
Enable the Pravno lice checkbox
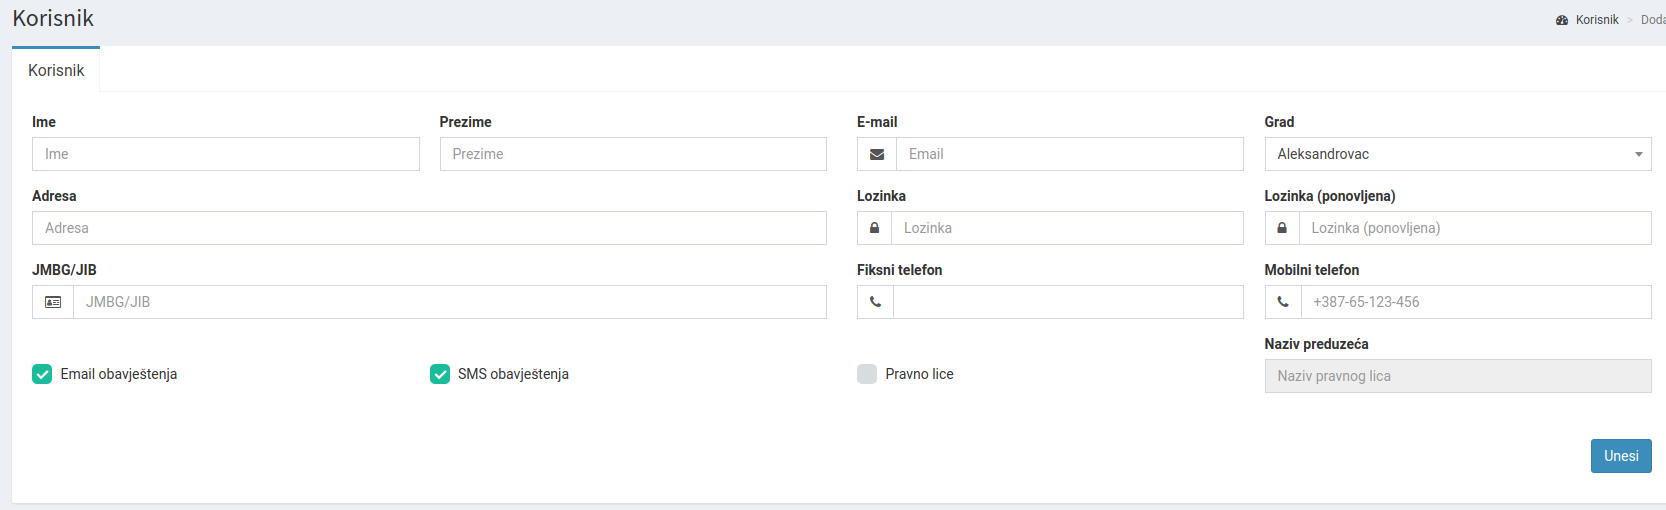coord(867,374)
